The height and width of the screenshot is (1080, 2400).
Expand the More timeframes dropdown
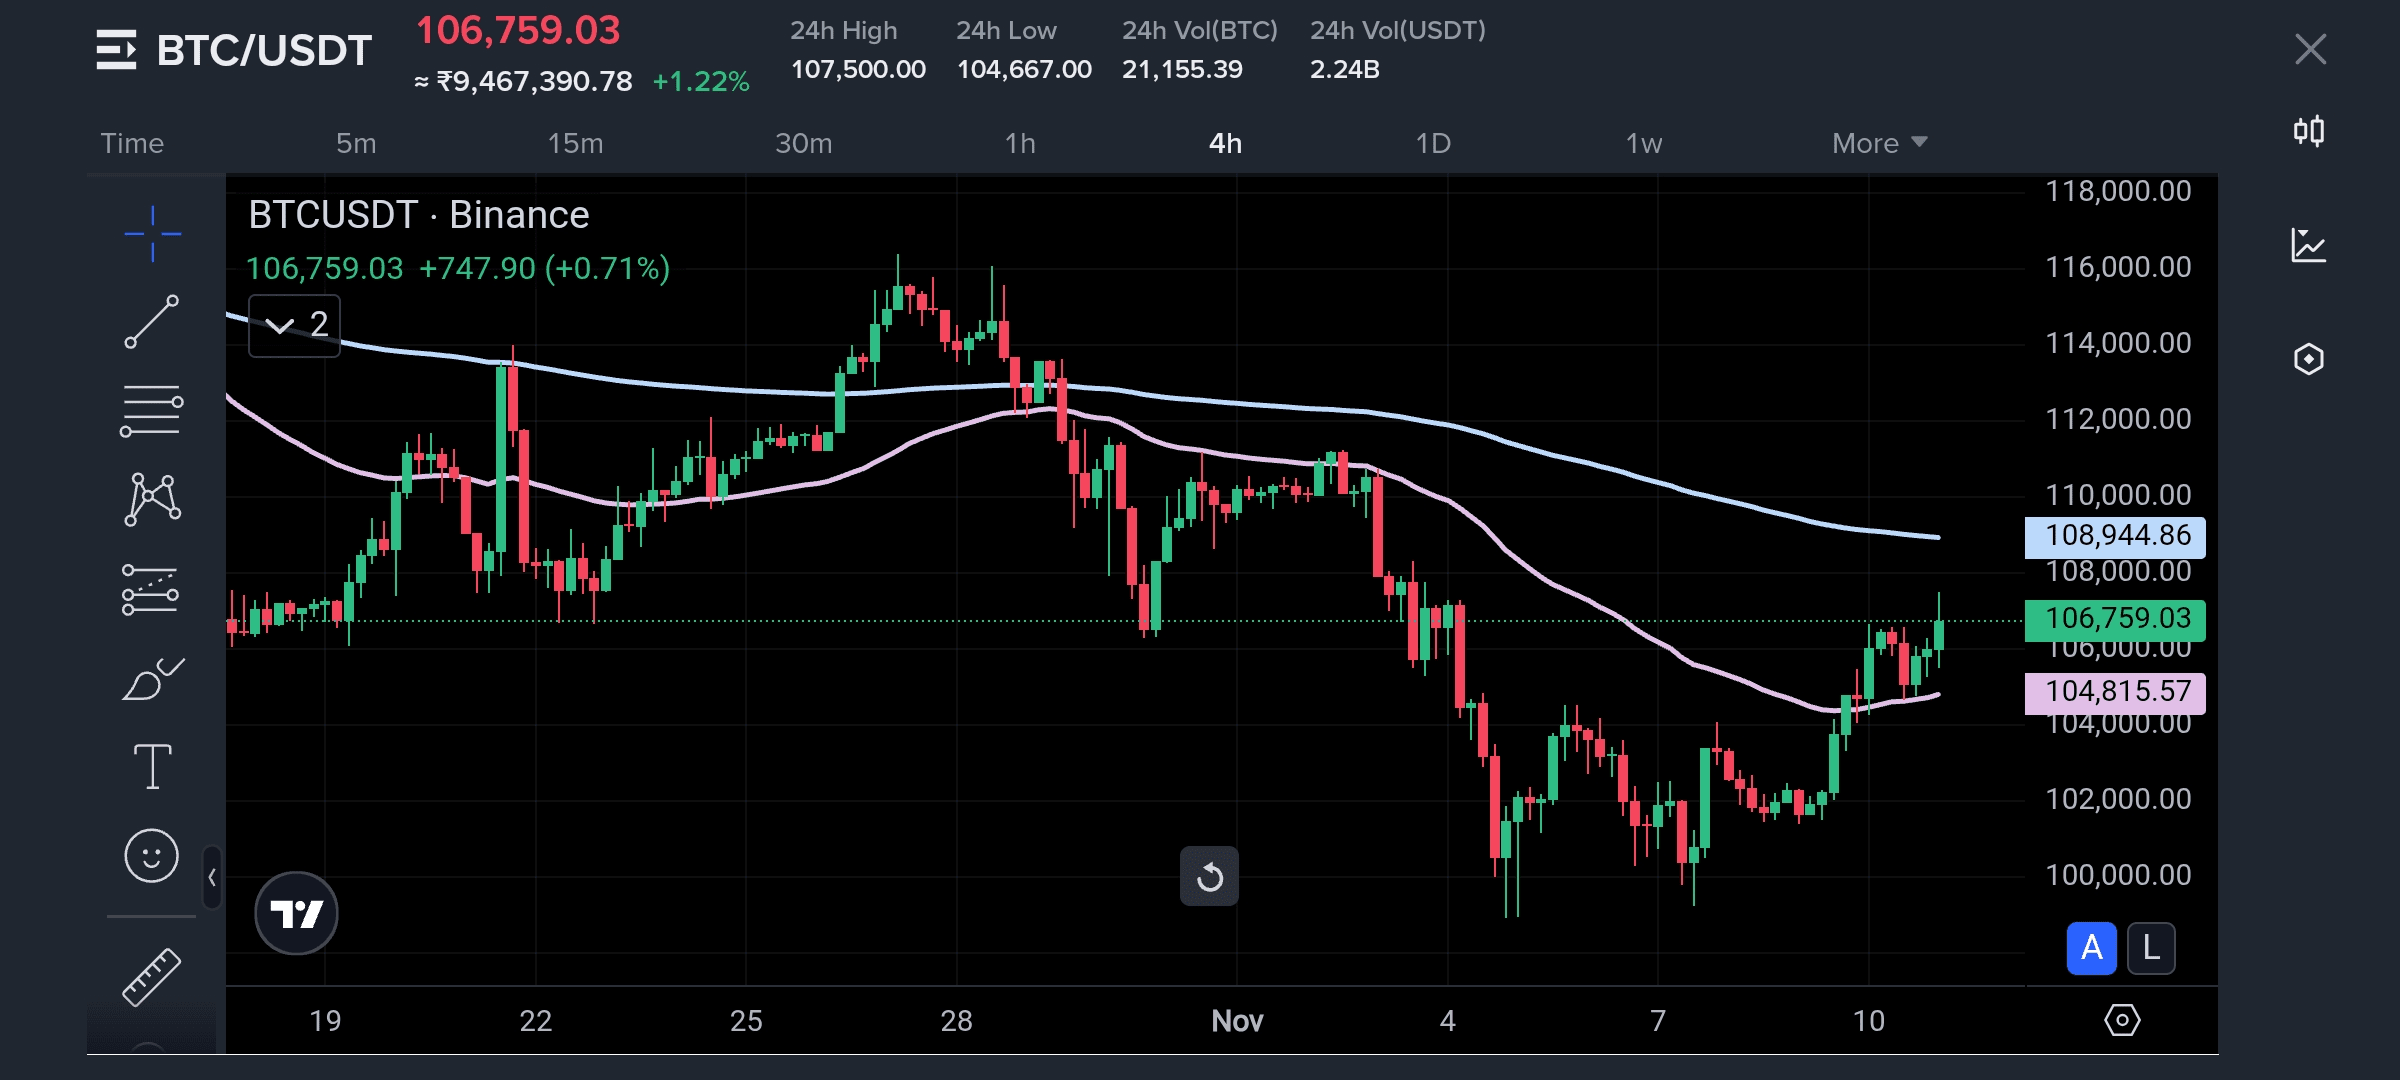[1878, 143]
